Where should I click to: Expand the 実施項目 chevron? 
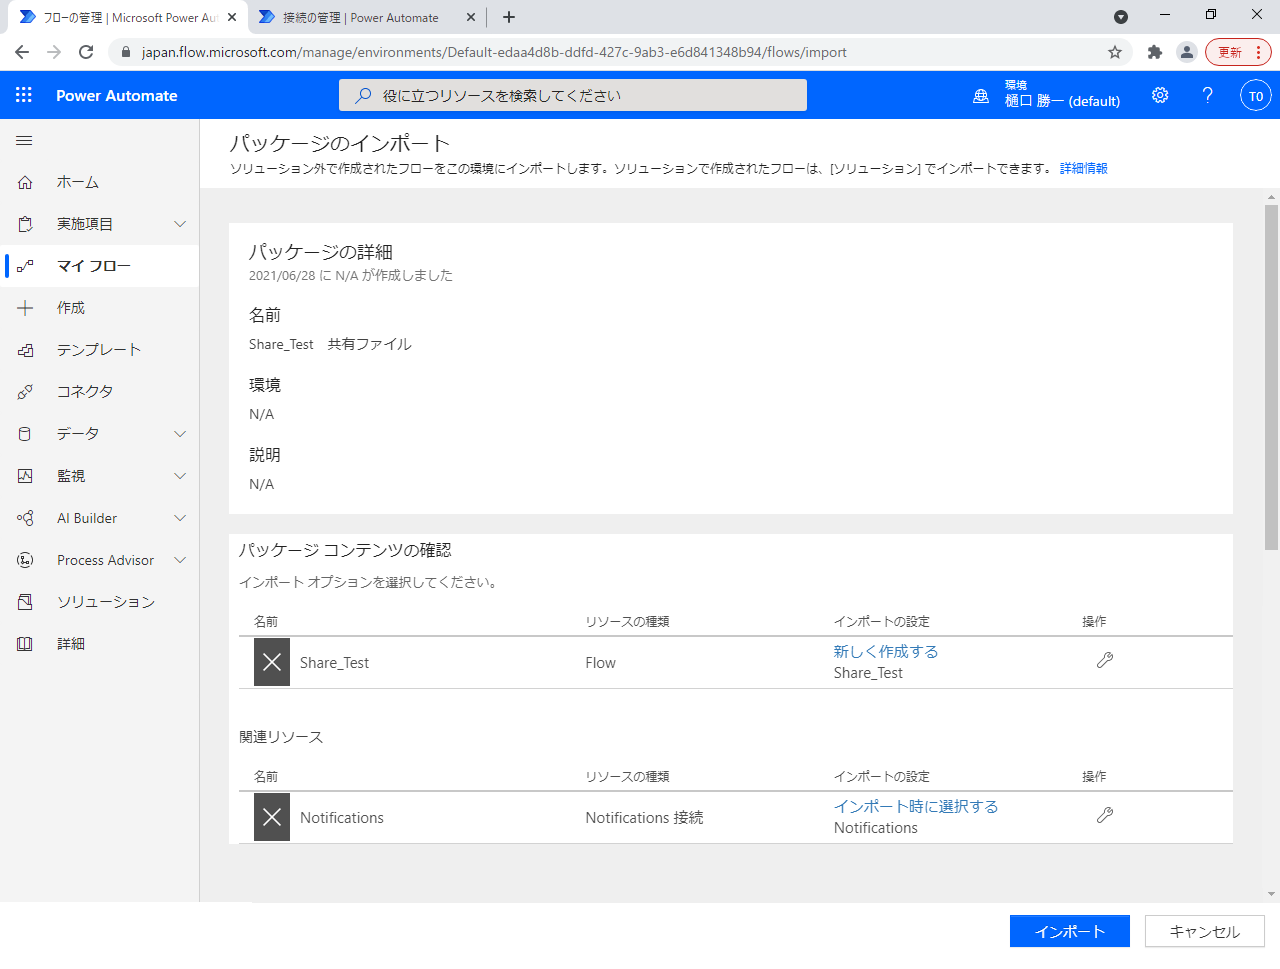coord(180,224)
